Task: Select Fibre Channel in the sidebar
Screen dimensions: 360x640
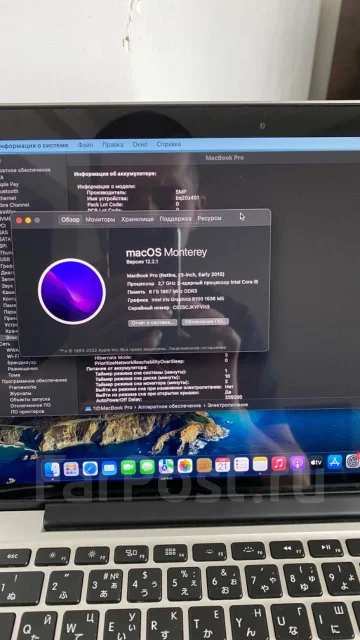Action: (15, 204)
